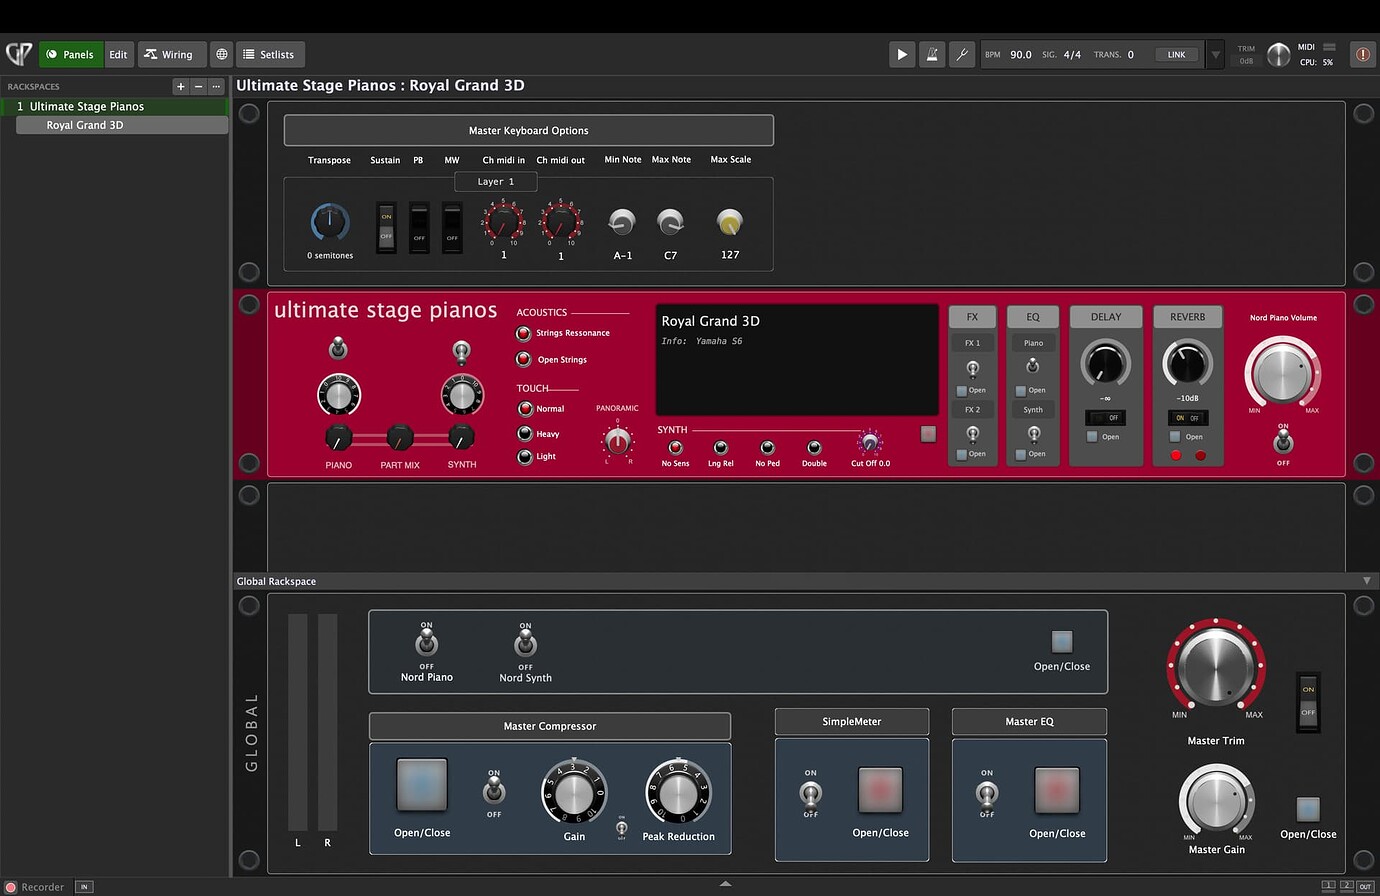The width and height of the screenshot is (1380, 896).
Task: Toggle the Nord Piano global switch
Action: click(x=427, y=644)
